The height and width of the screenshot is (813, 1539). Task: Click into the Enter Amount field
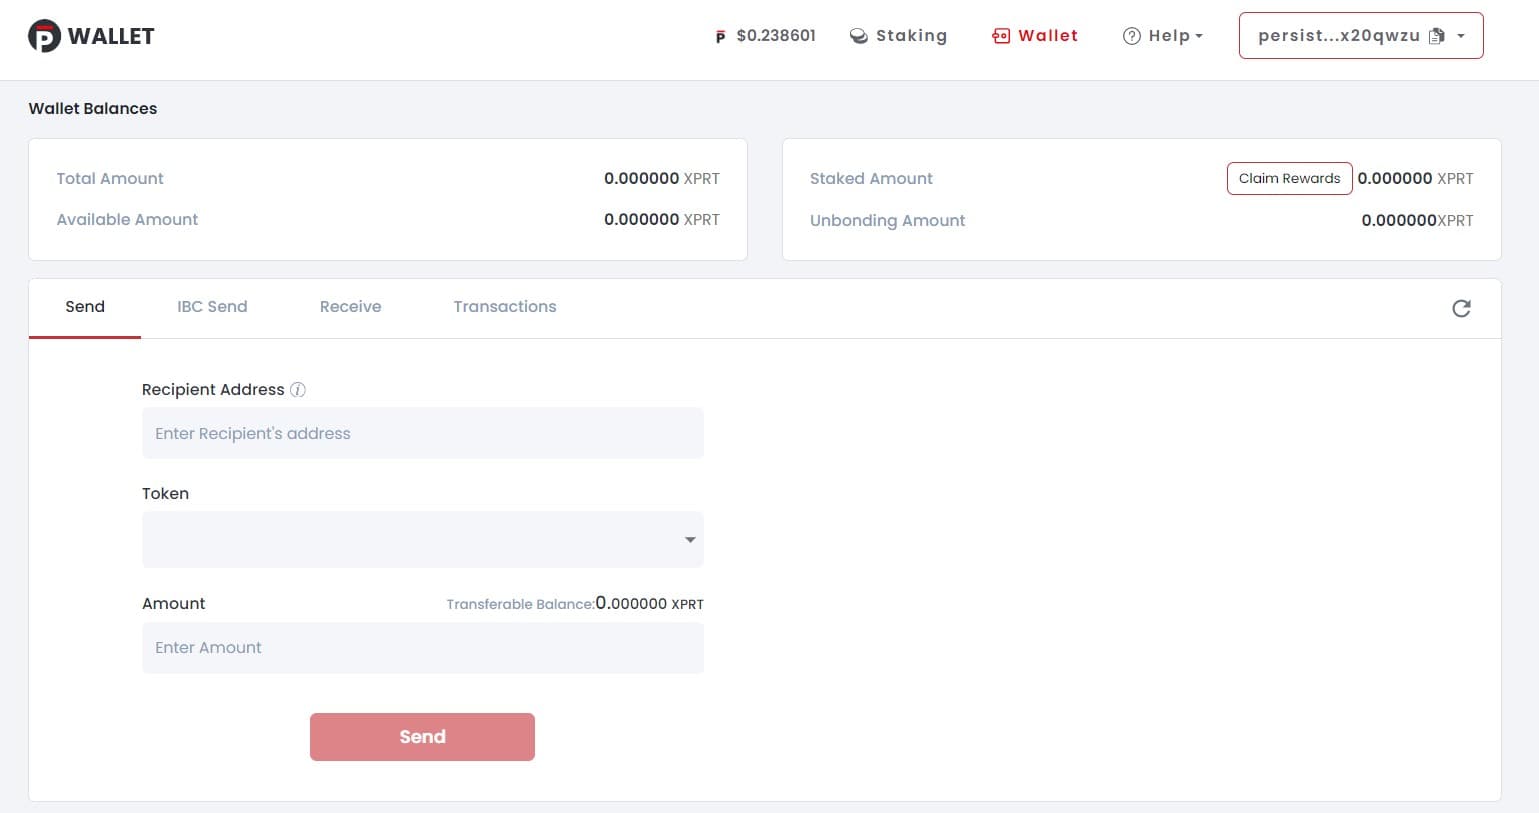pos(422,648)
